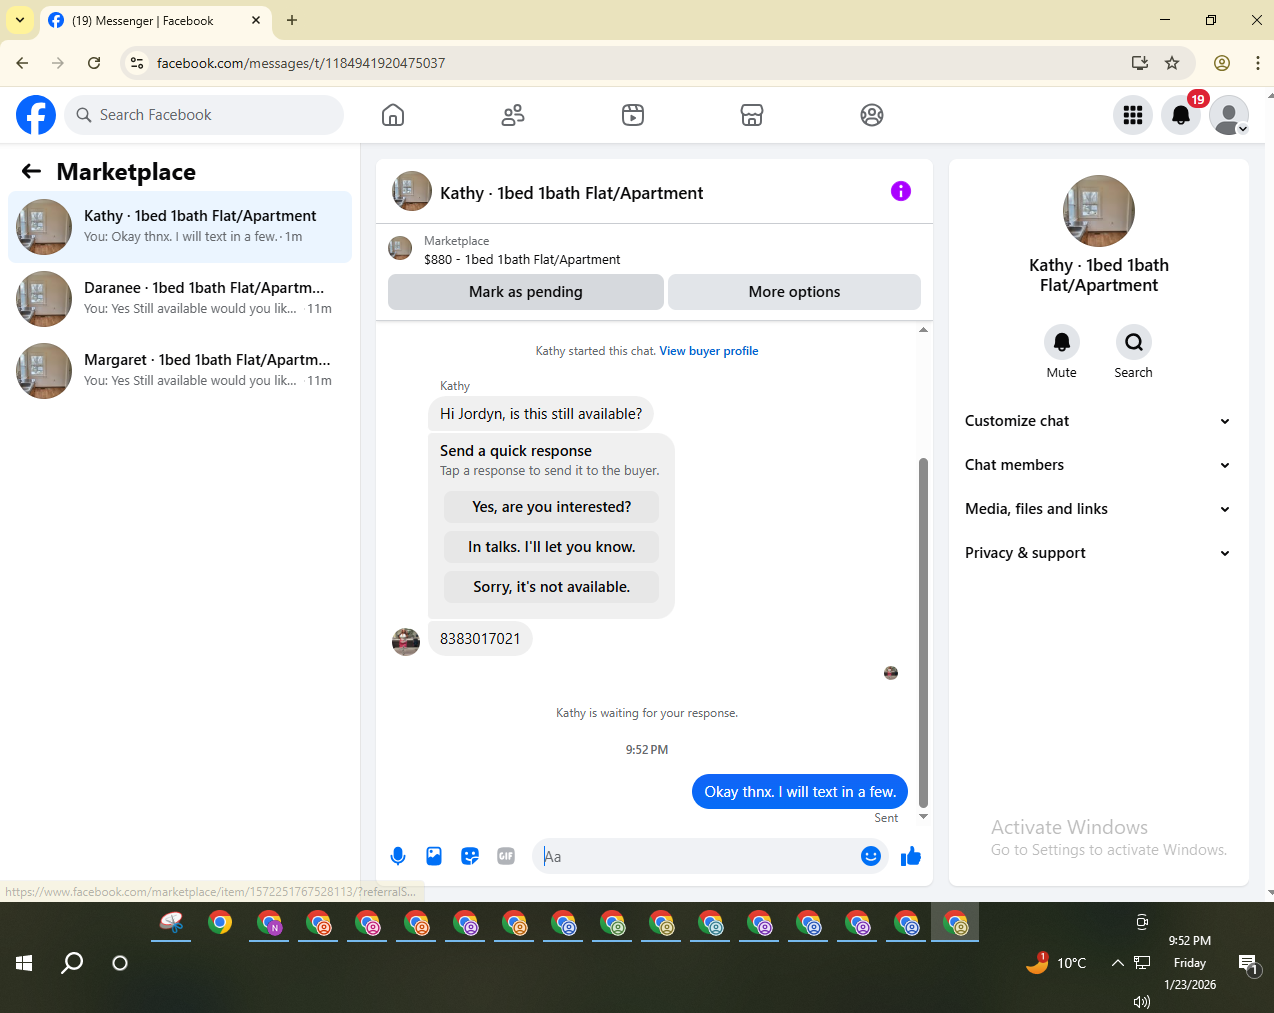The image size is (1274, 1013).
Task: Click site information icon in address bar
Action: tap(137, 63)
